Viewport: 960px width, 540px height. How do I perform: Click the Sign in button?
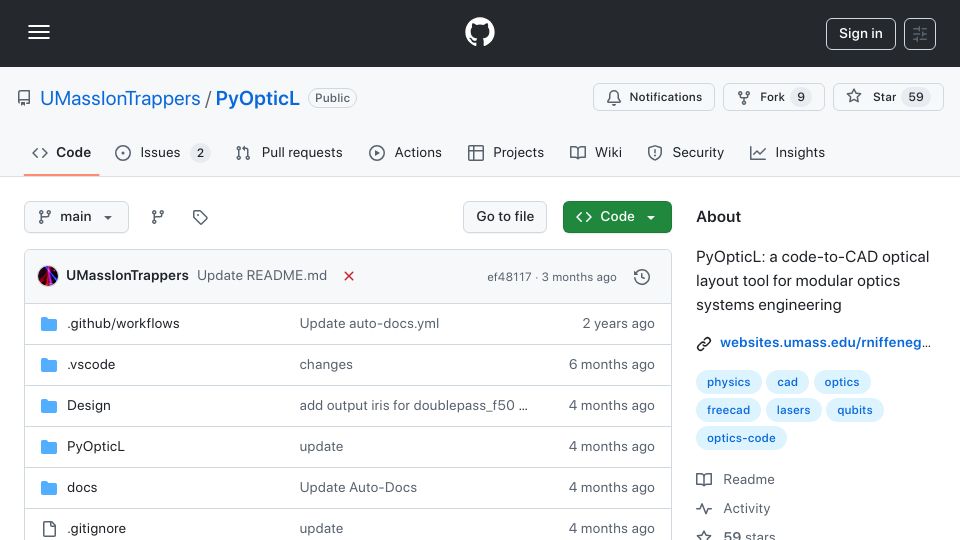(x=860, y=34)
